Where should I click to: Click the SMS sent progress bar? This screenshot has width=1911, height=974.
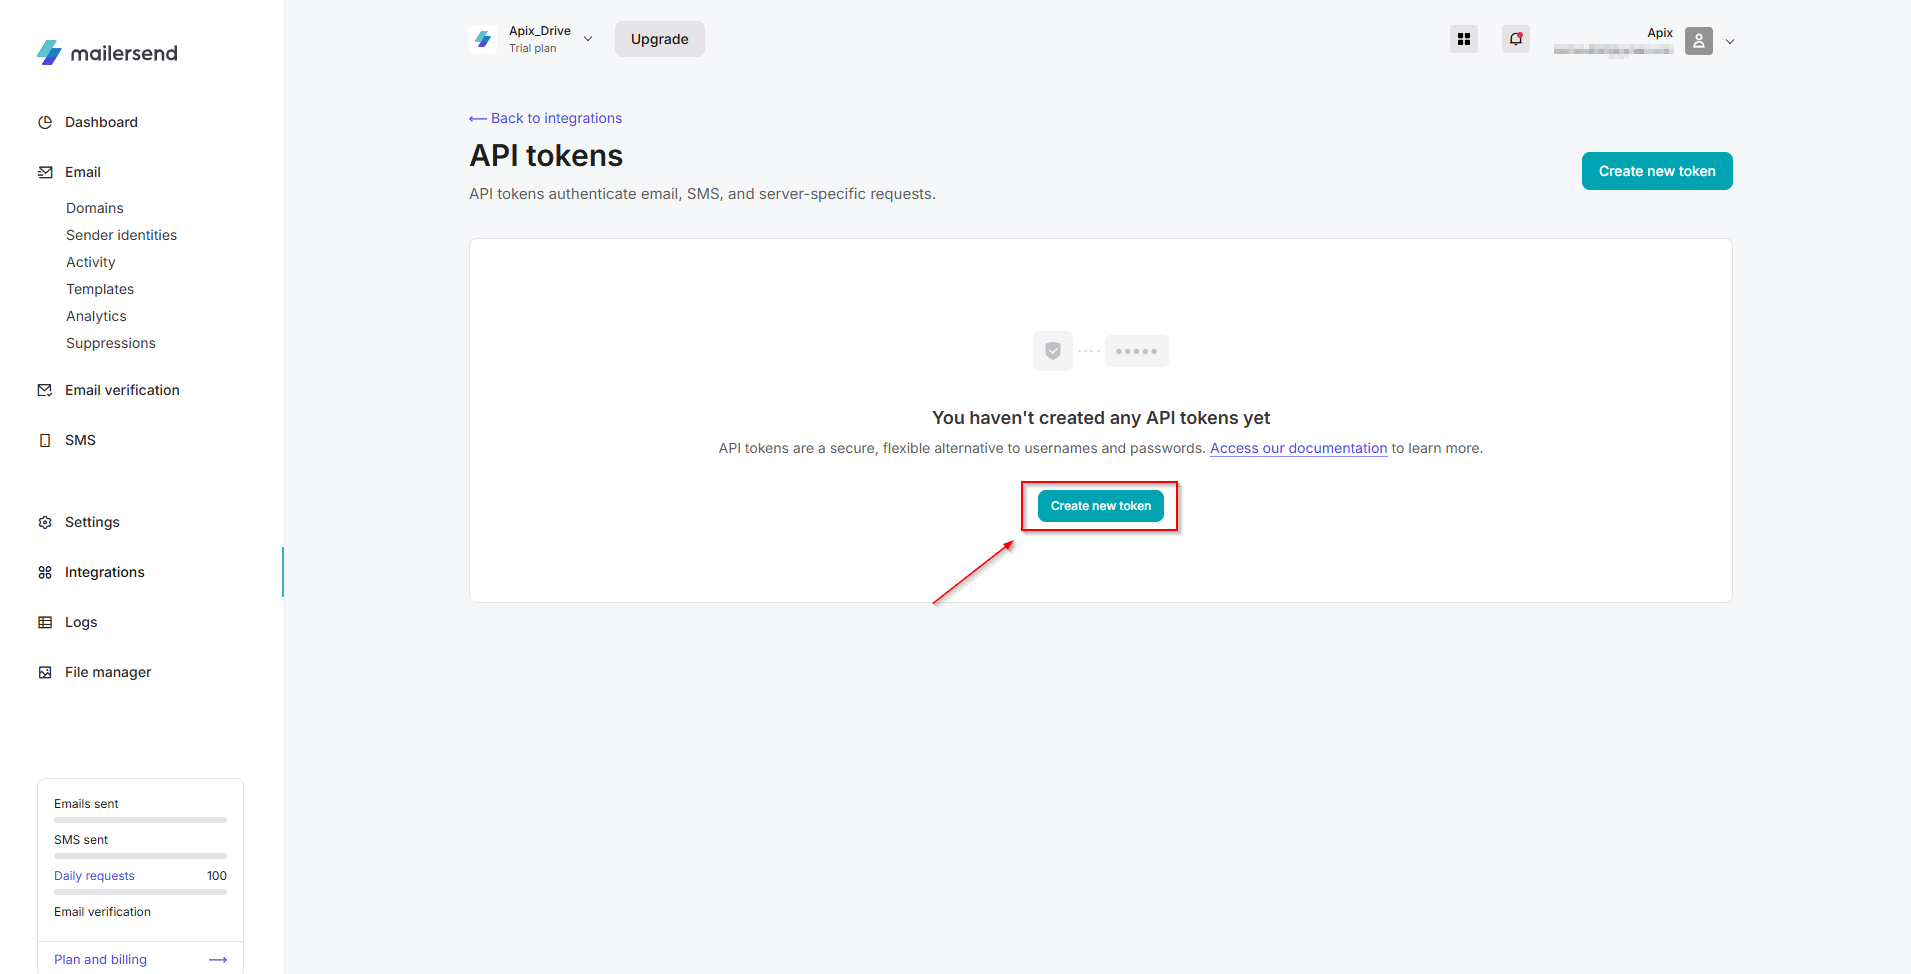click(140, 856)
